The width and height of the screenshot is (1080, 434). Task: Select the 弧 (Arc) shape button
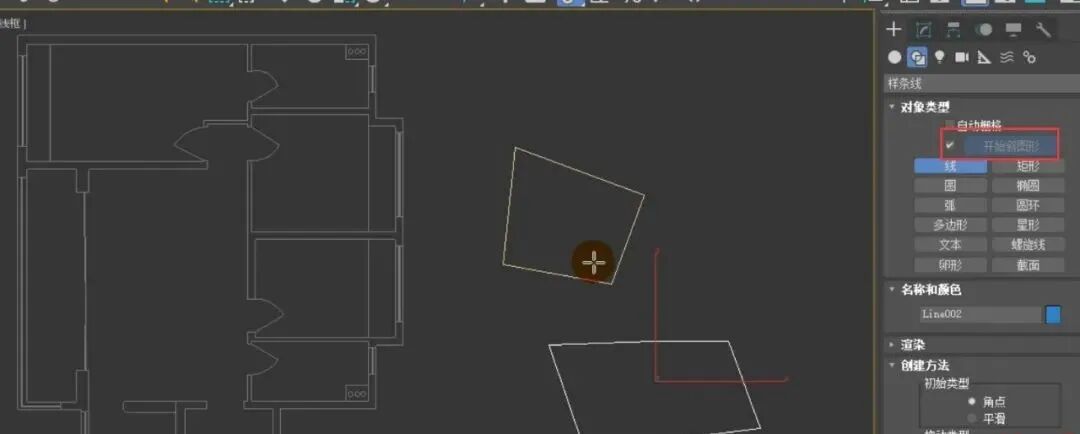click(950, 205)
